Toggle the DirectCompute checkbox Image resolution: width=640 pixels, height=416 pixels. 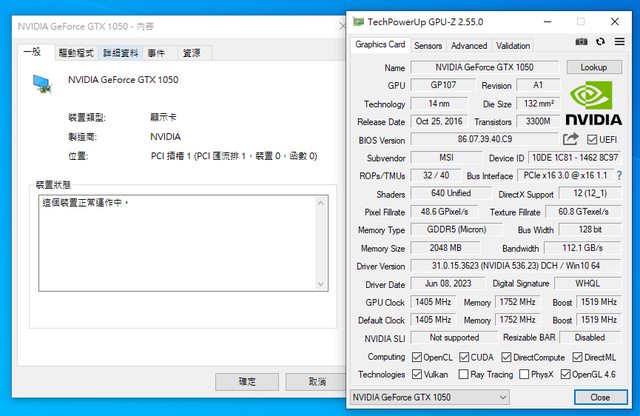(x=506, y=357)
